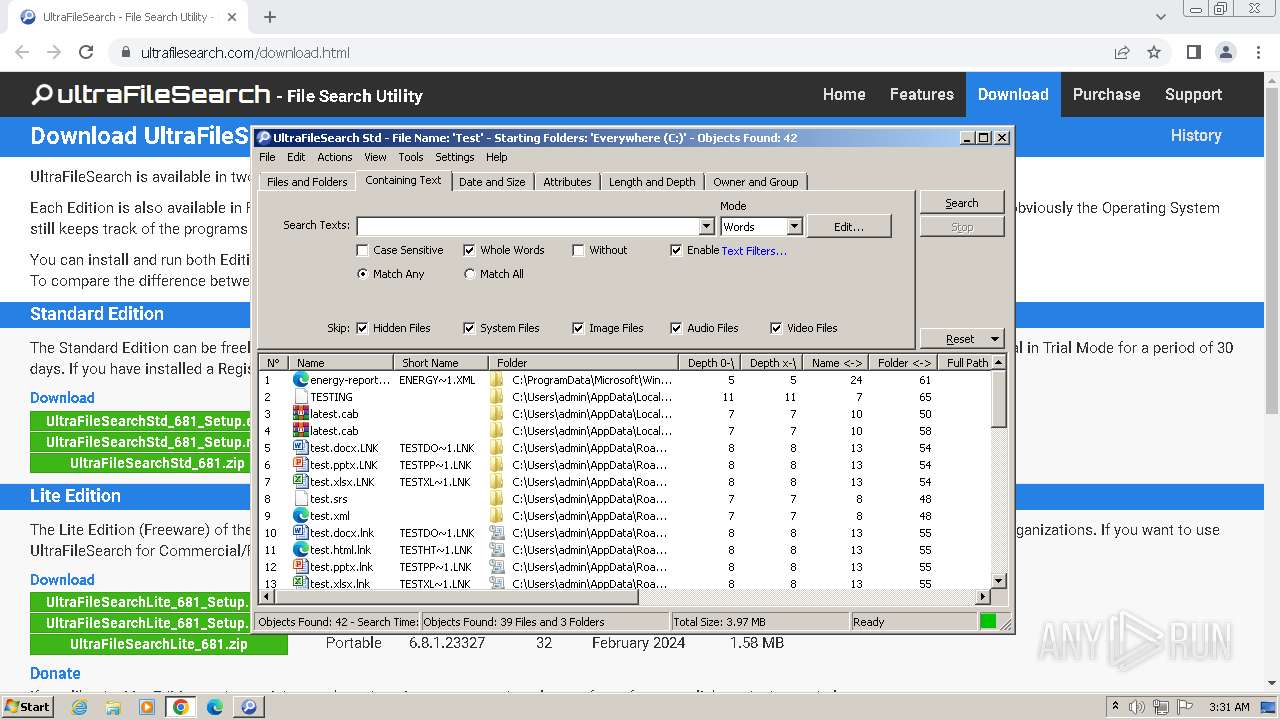Uncheck Skip Video Files

coord(776,328)
